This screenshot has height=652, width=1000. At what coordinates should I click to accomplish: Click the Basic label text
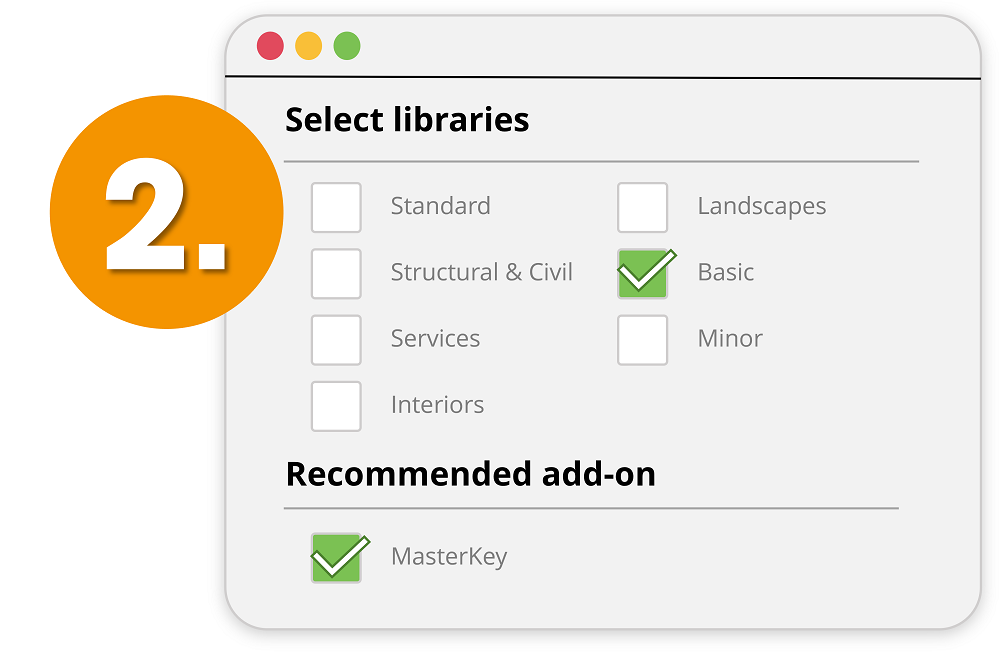725,272
